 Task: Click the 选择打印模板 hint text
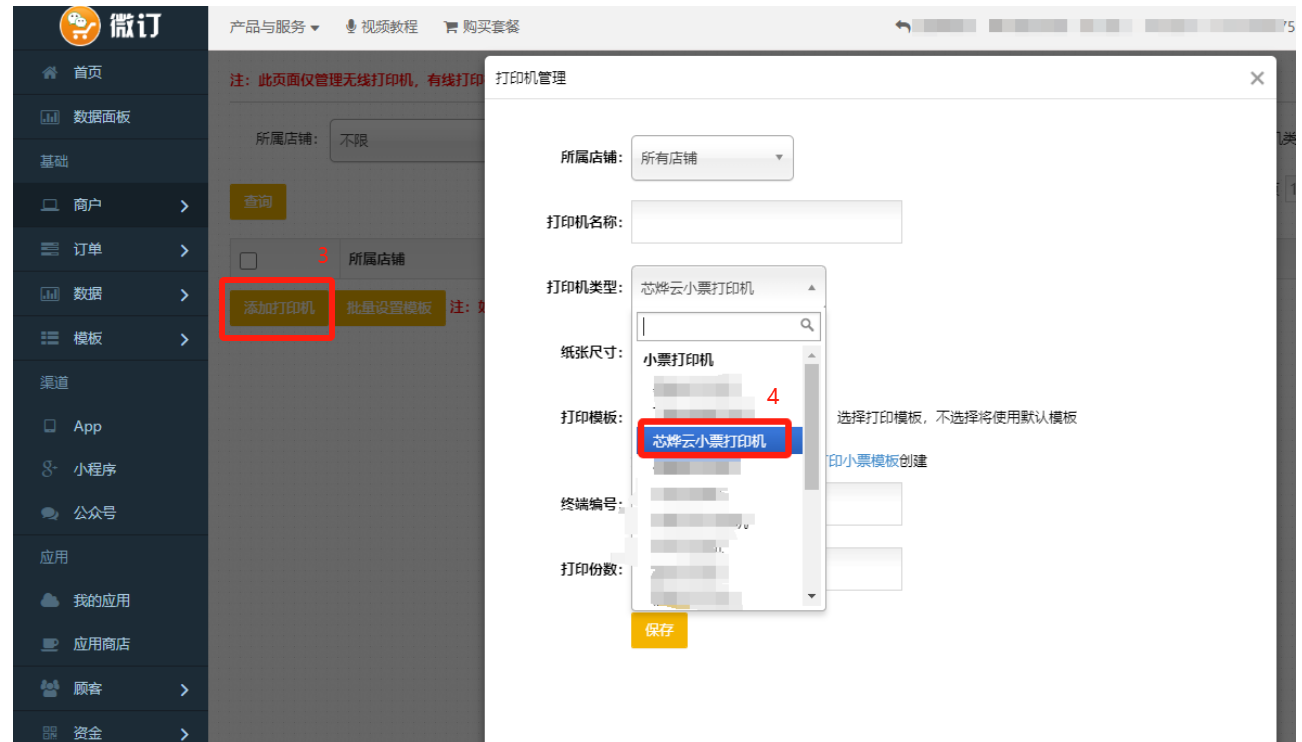(x=957, y=418)
